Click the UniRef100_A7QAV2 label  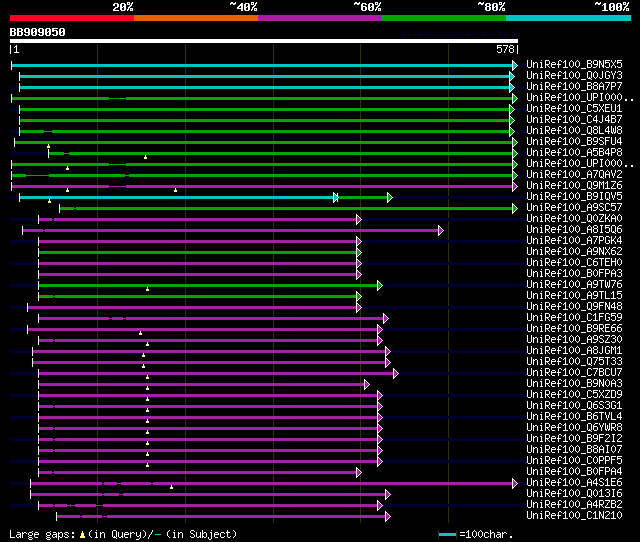pos(574,175)
